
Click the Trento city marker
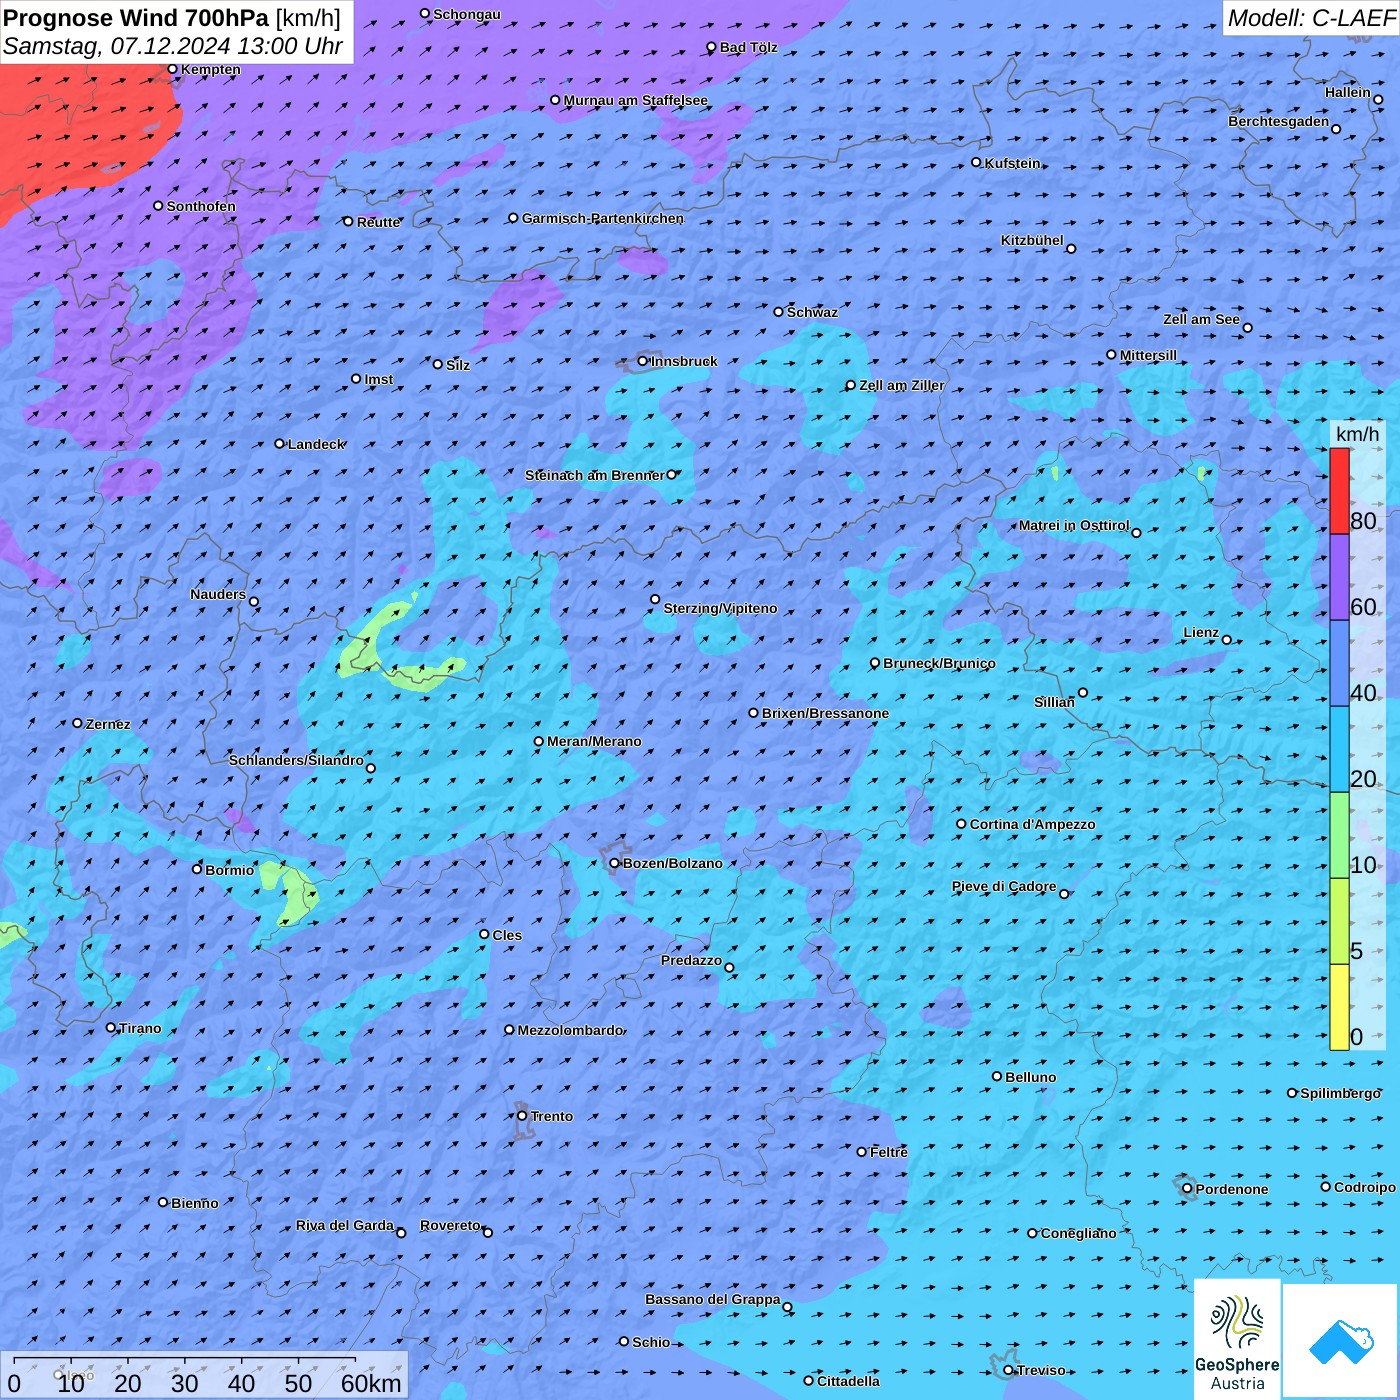click(522, 1116)
